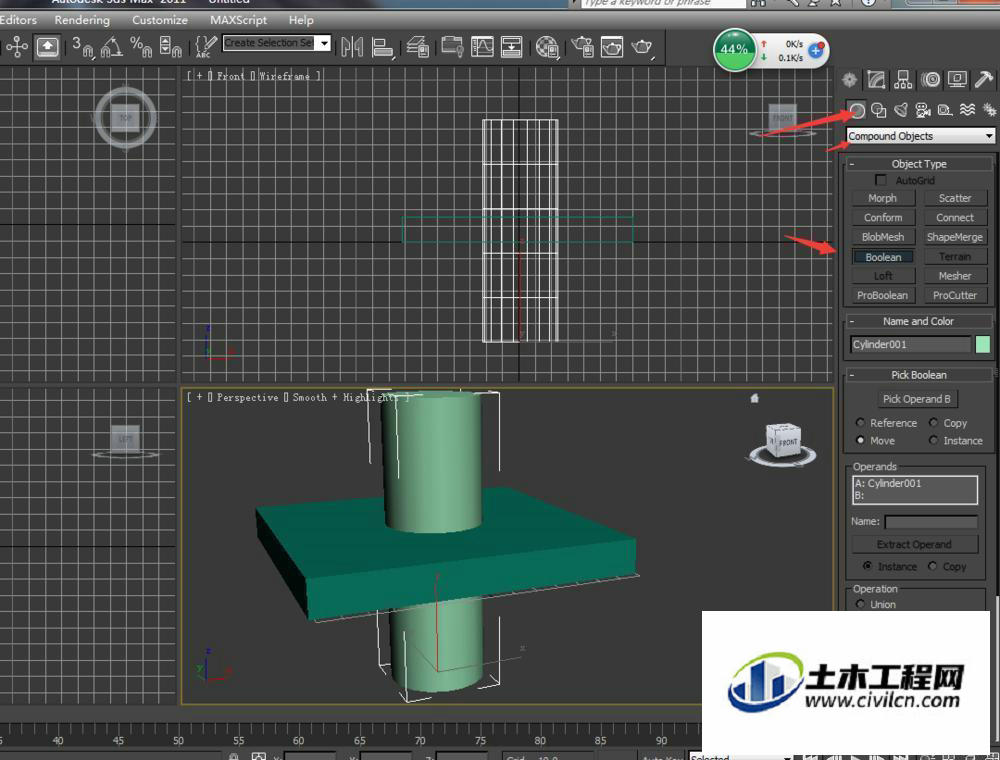Select Cameras category in Create panel
Screen dimensions: 1000x760
(923, 110)
